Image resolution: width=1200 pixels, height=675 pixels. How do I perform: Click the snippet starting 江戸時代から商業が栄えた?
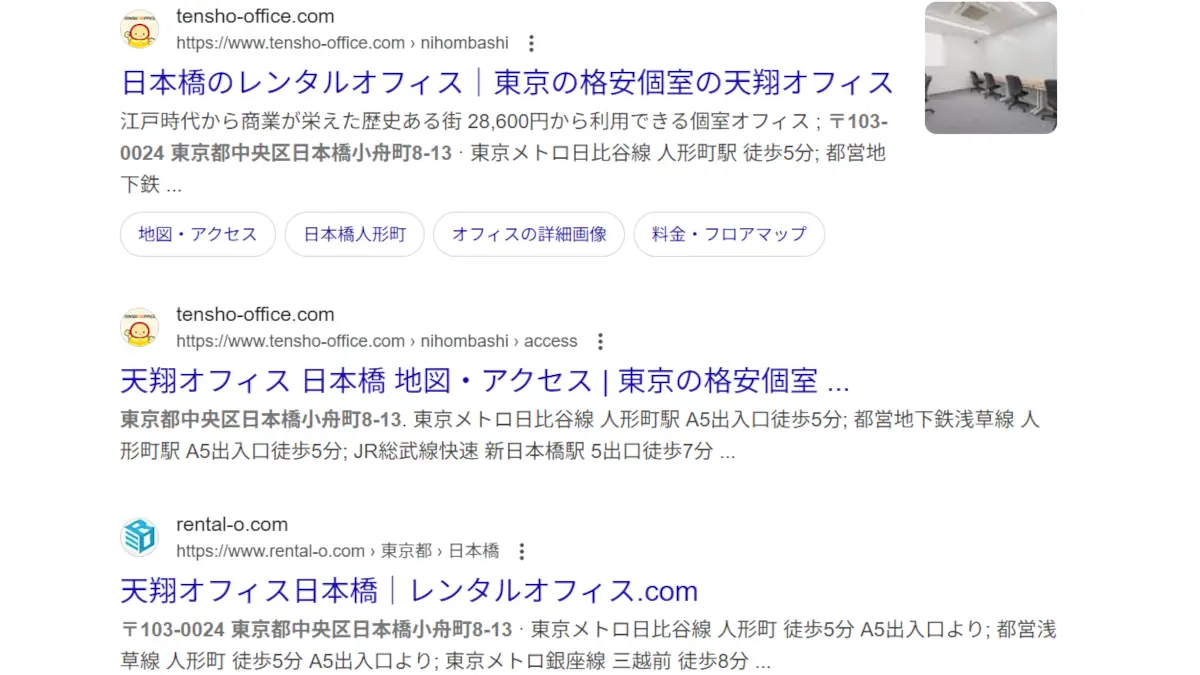pyautogui.click(x=504, y=153)
